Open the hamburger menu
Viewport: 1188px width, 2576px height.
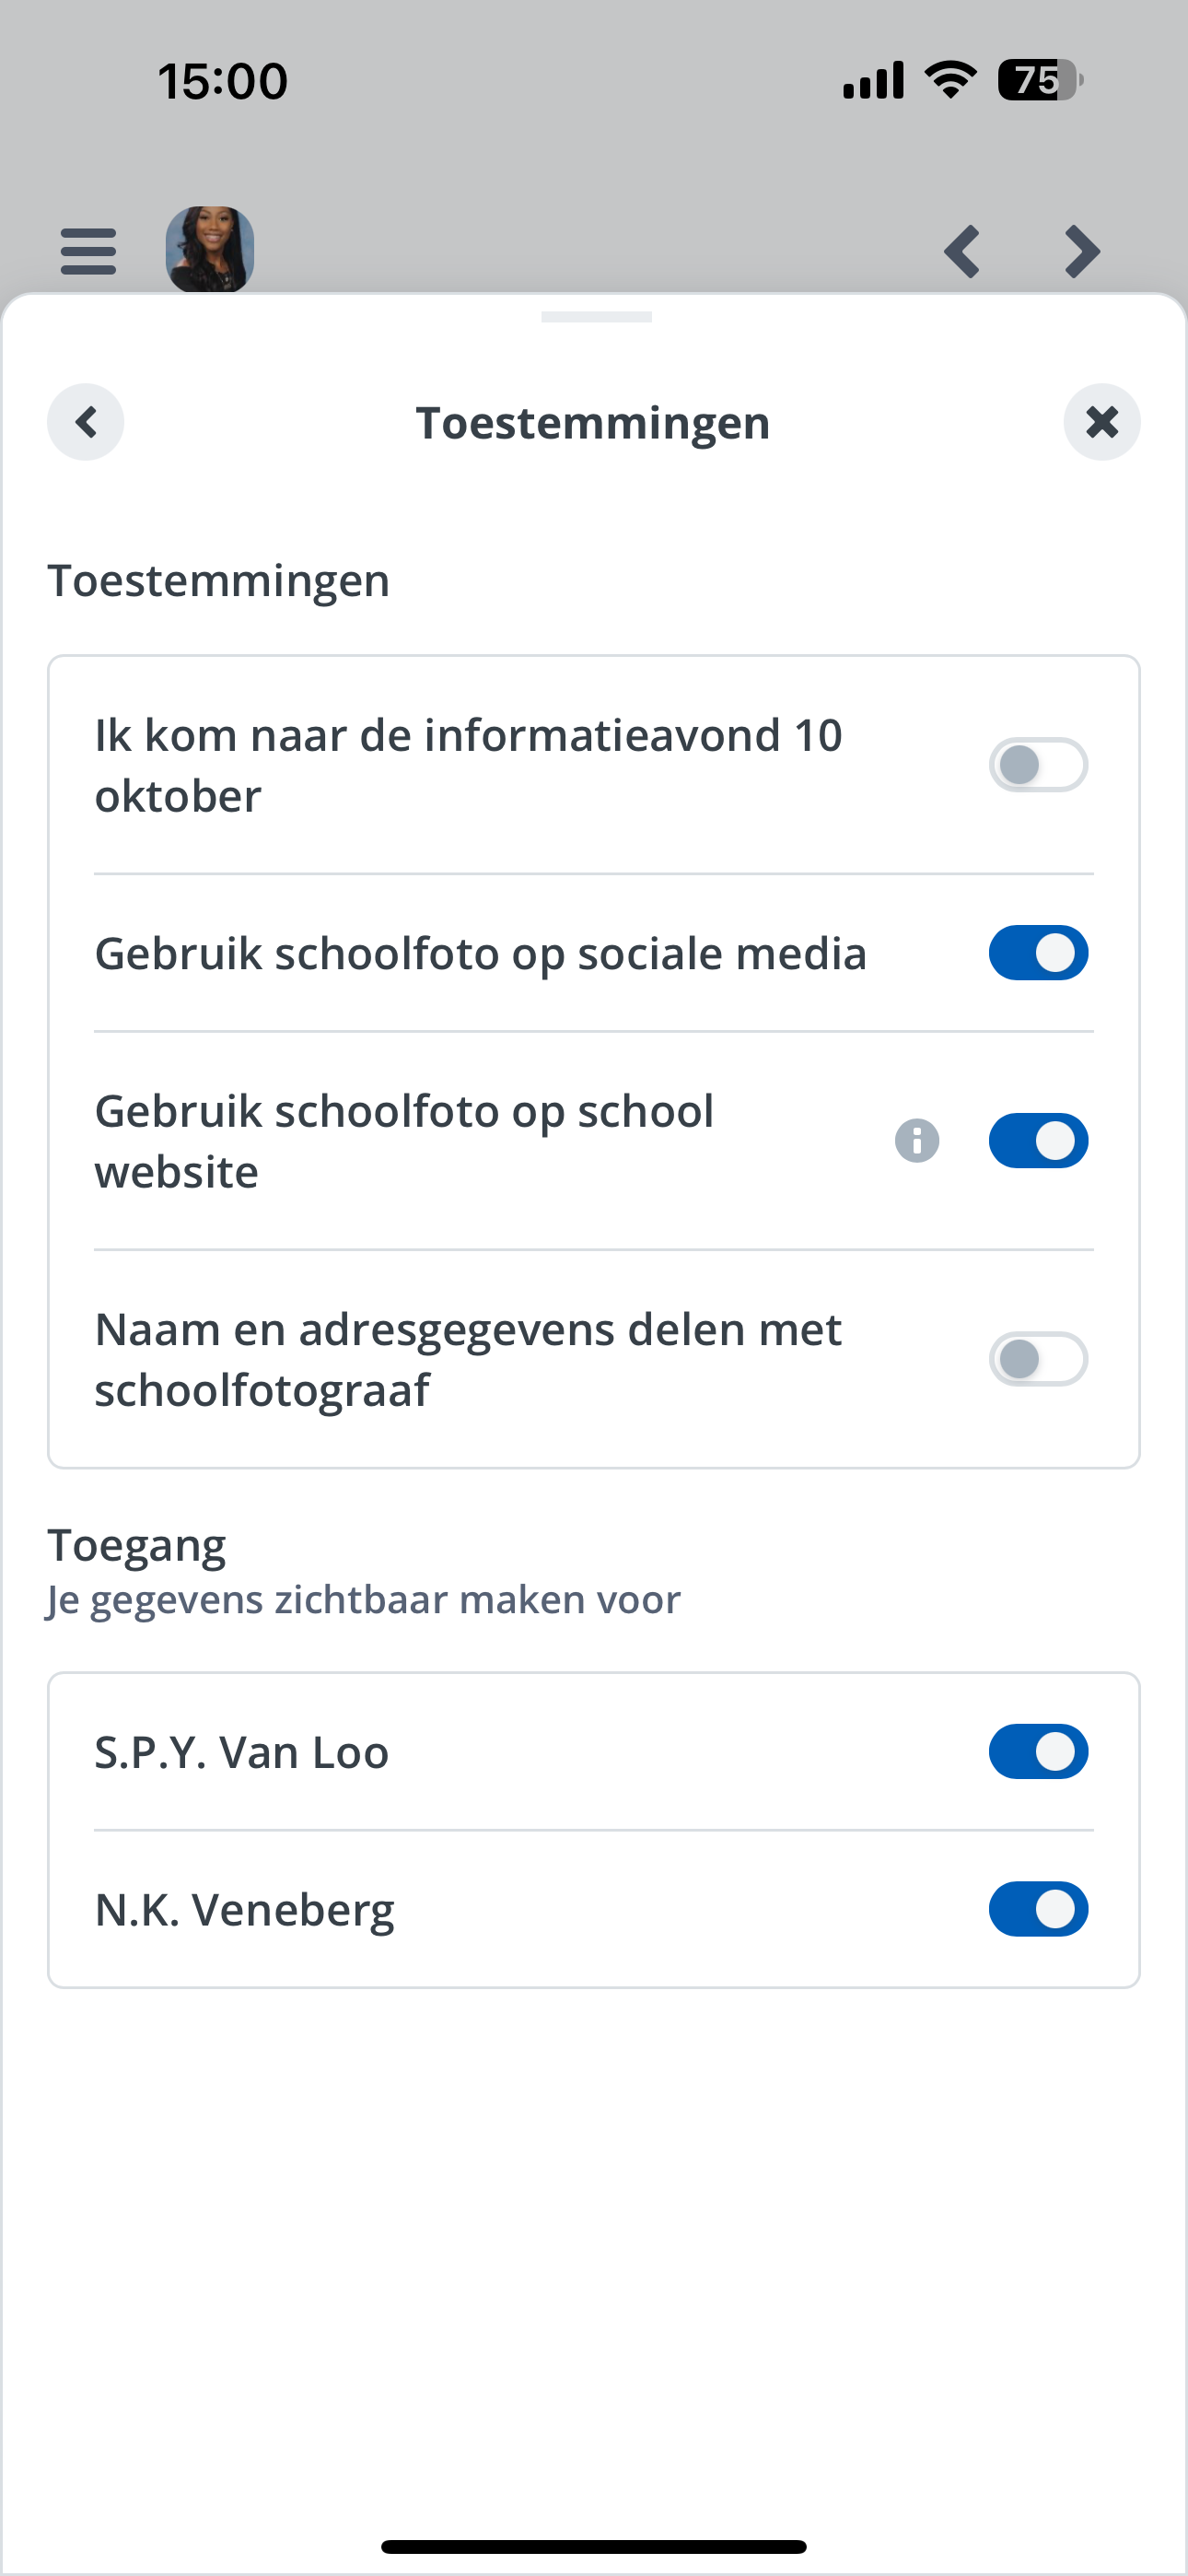88,250
